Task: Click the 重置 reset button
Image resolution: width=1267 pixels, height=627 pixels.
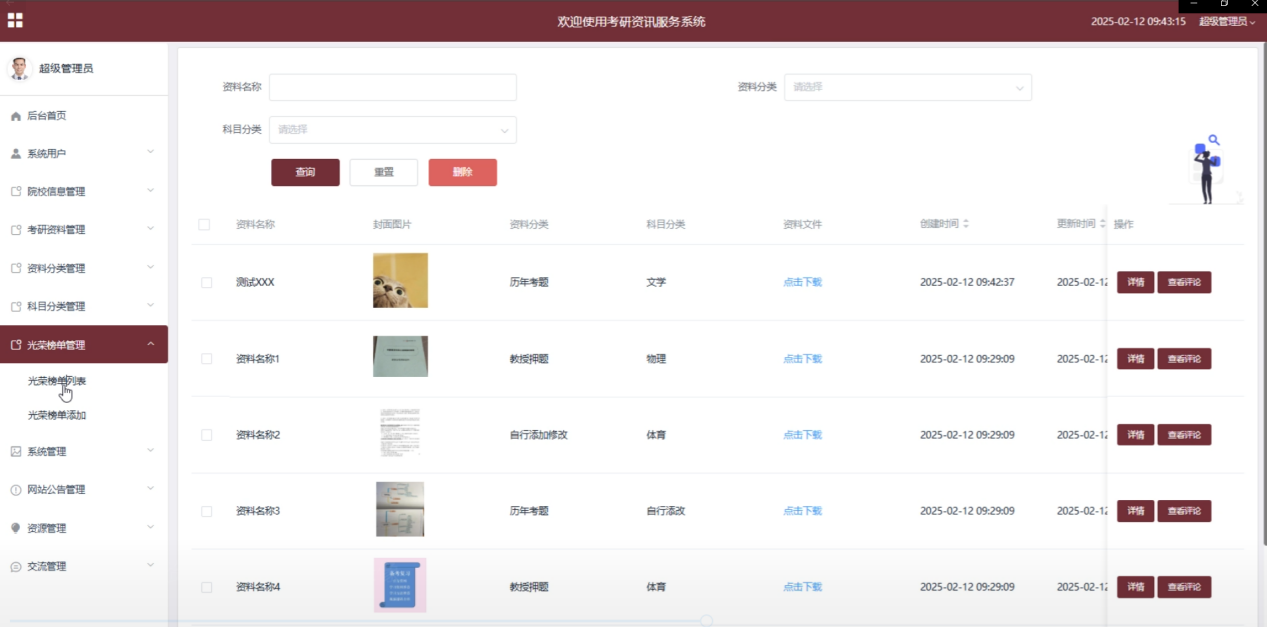Action: [x=384, y=173]
